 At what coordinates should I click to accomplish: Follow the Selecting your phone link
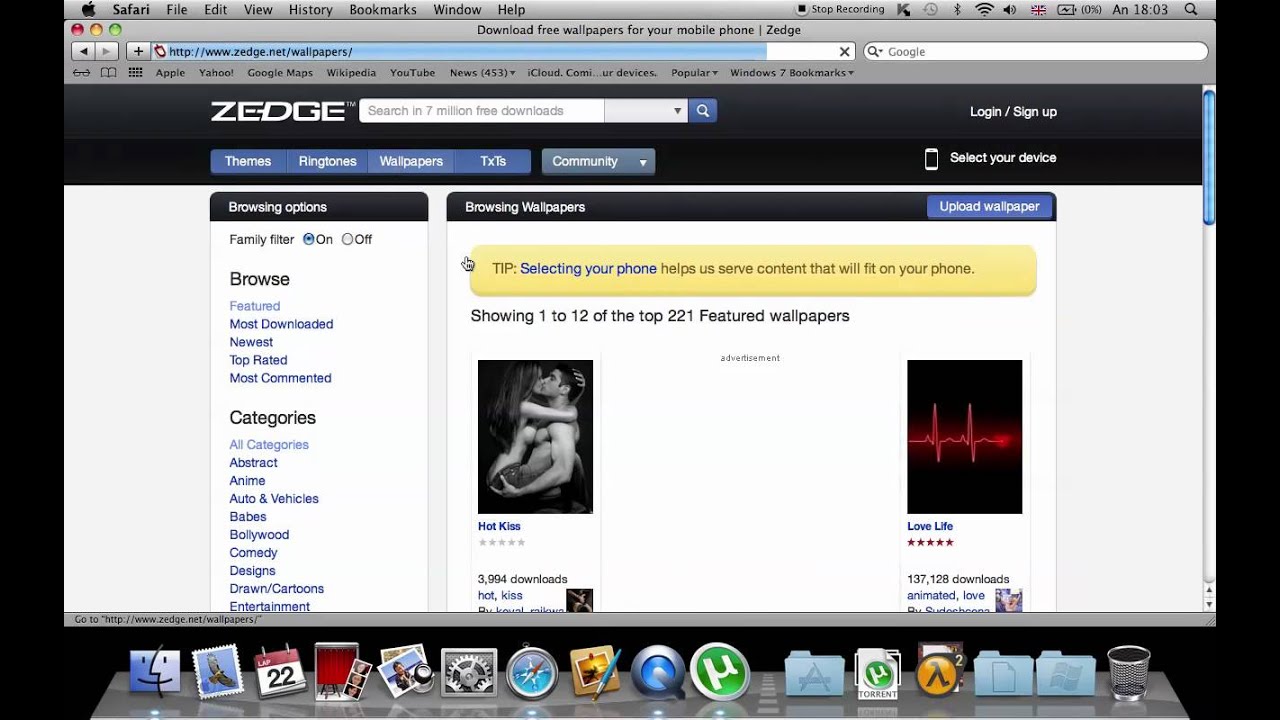588,268
